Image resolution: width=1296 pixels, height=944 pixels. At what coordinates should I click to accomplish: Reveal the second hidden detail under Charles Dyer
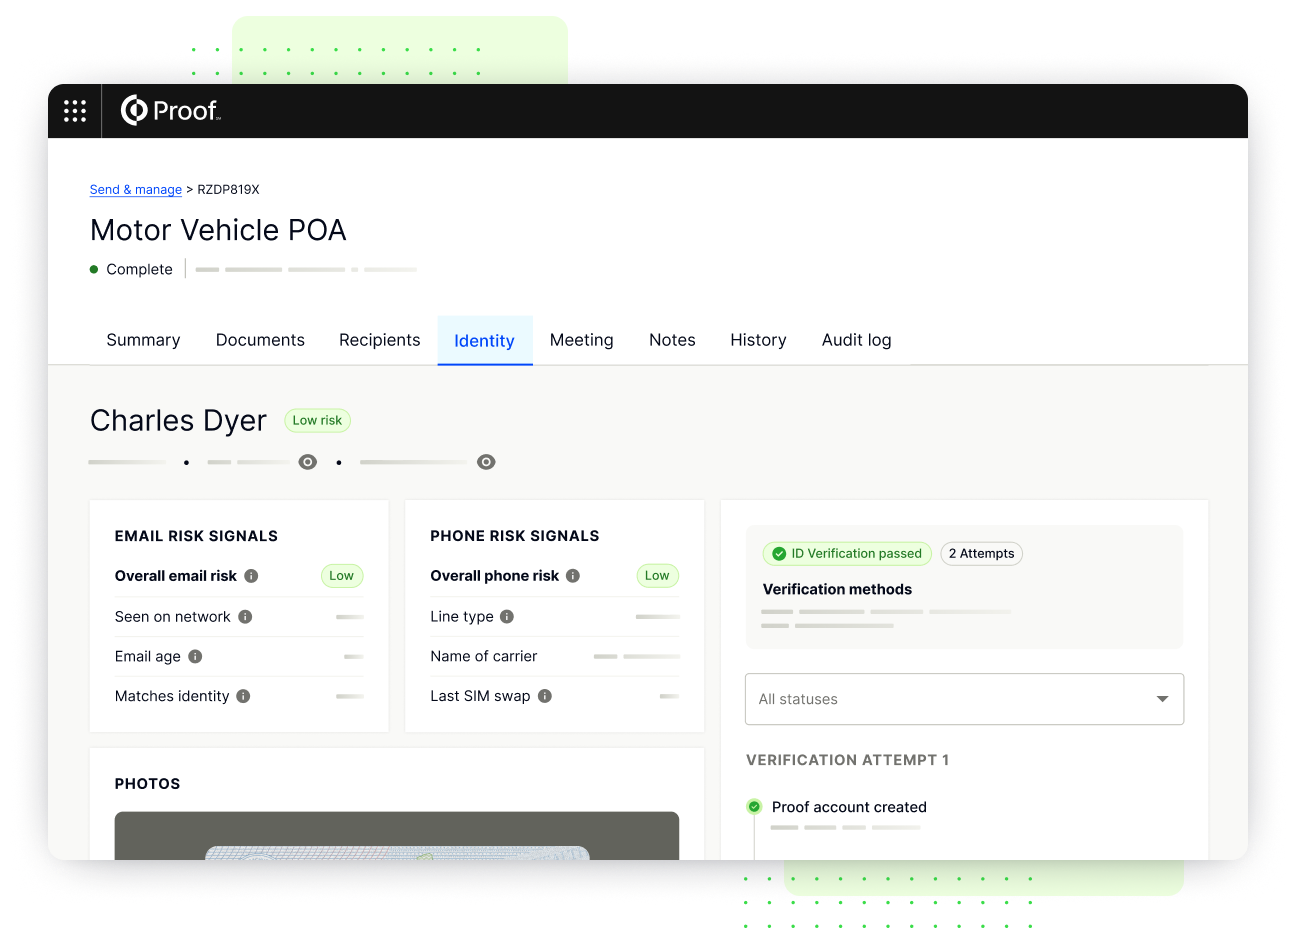tap(486, 462)
